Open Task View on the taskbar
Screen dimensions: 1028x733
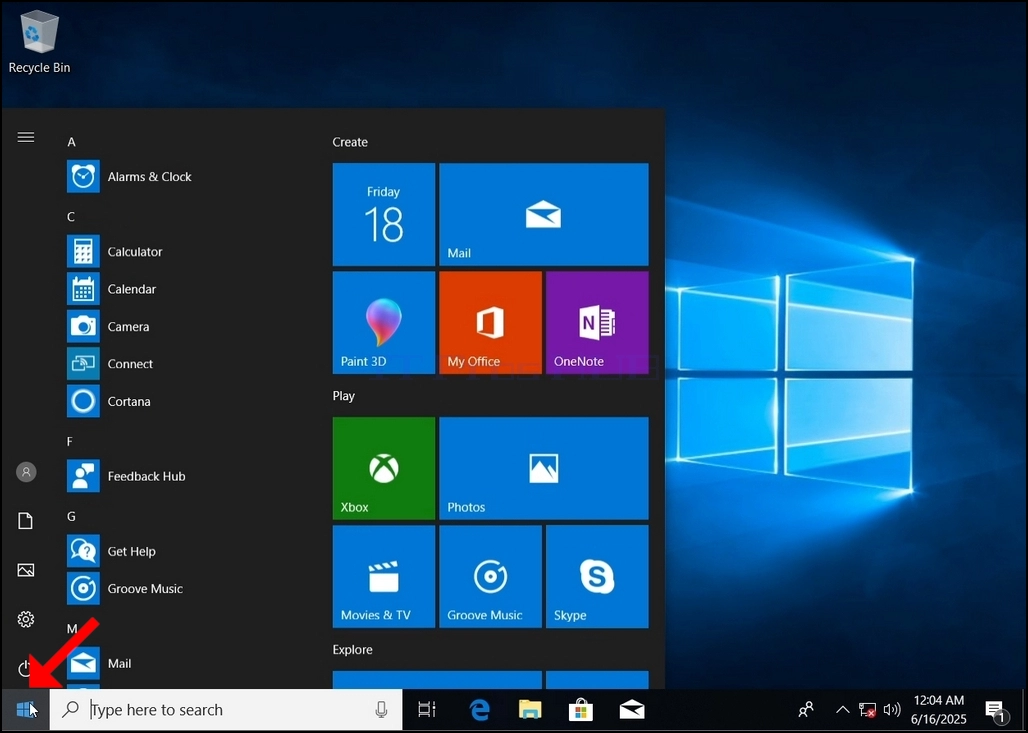click(x=427, y=709)
